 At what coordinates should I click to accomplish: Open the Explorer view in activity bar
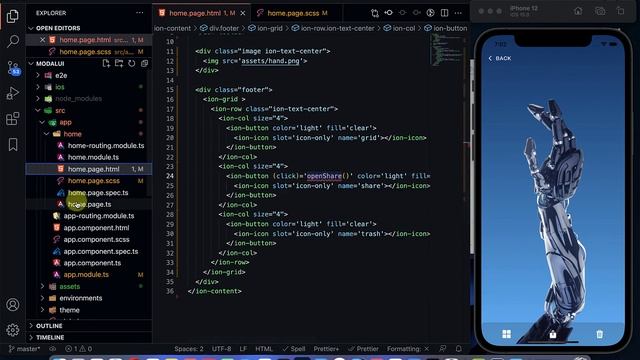pyautogui.click(x=13, y=16)
